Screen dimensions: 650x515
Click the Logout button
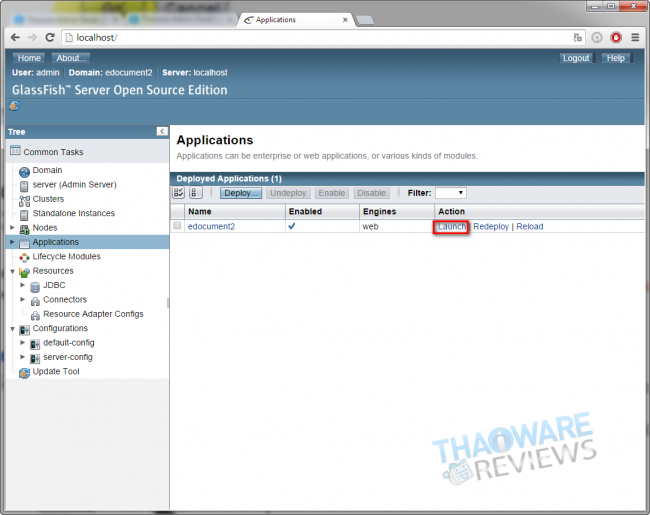pyautogui.click(x=576, y=58)
